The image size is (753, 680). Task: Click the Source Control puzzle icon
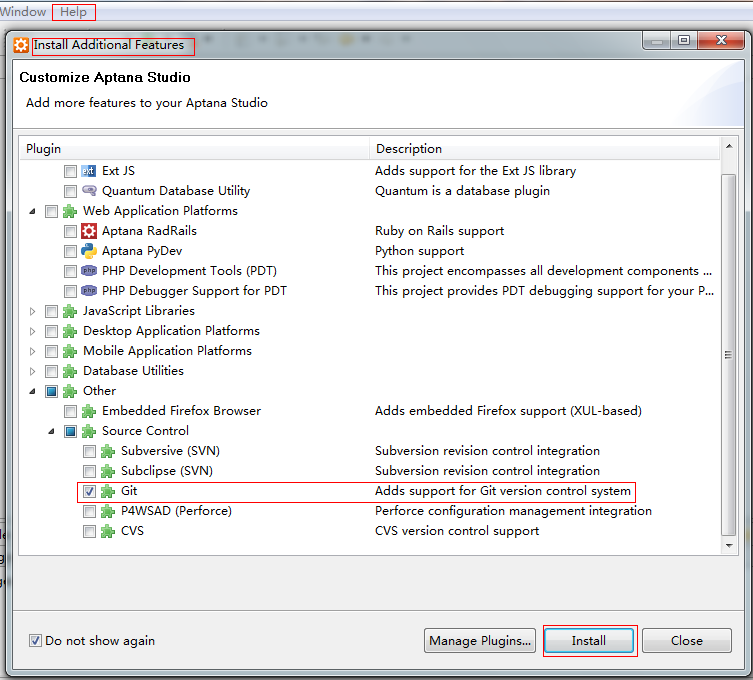tap(89, 431)
